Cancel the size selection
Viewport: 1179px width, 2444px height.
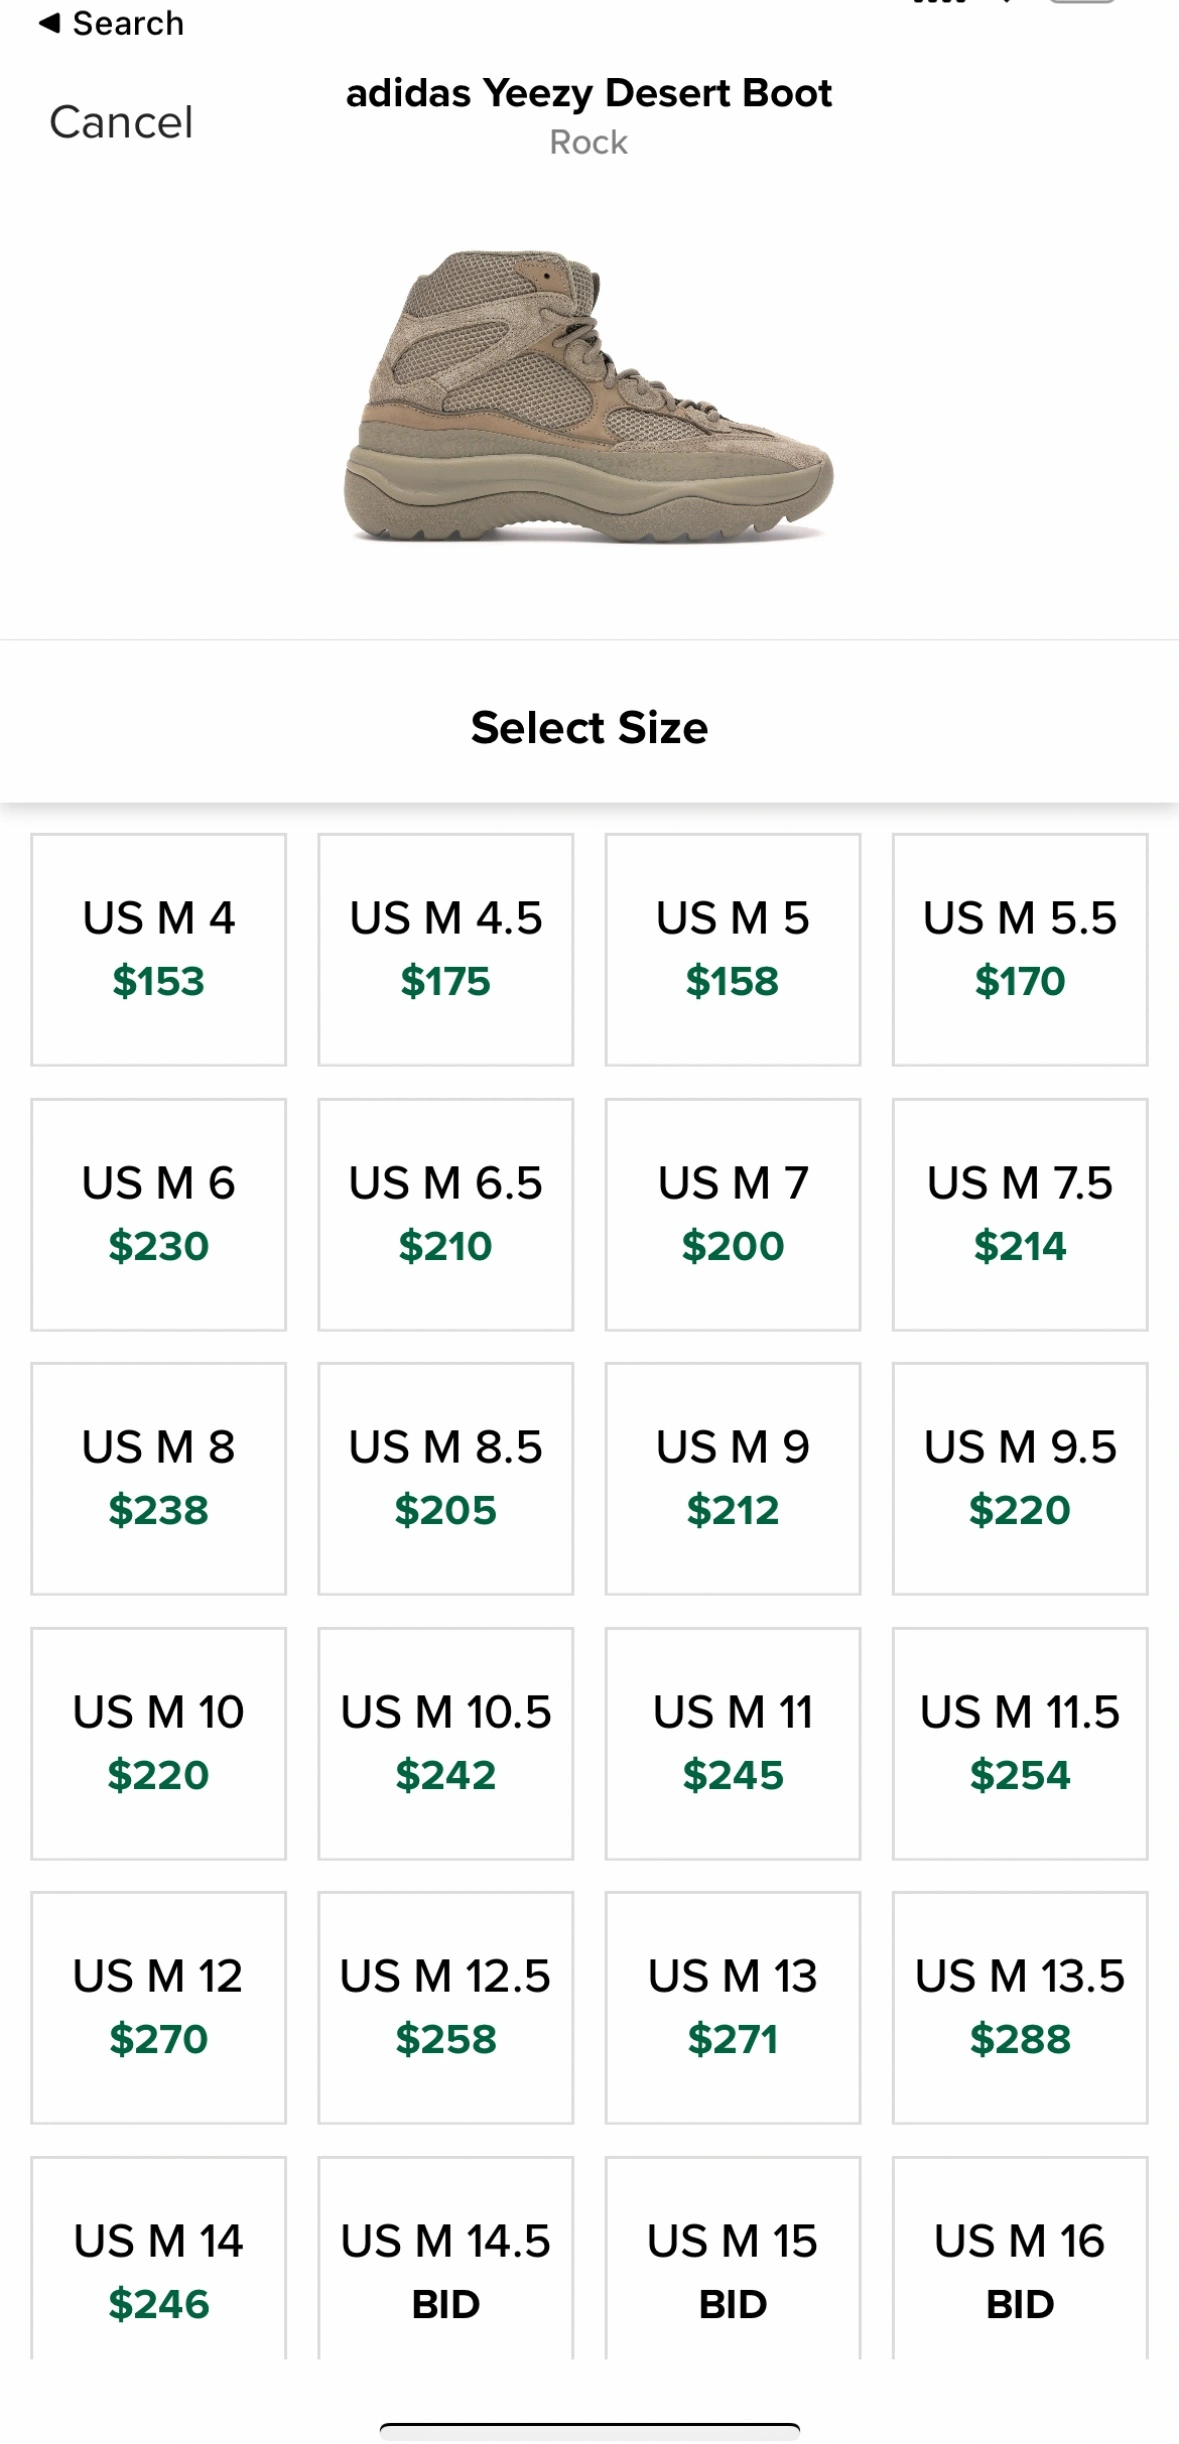(x=121, y=123)
